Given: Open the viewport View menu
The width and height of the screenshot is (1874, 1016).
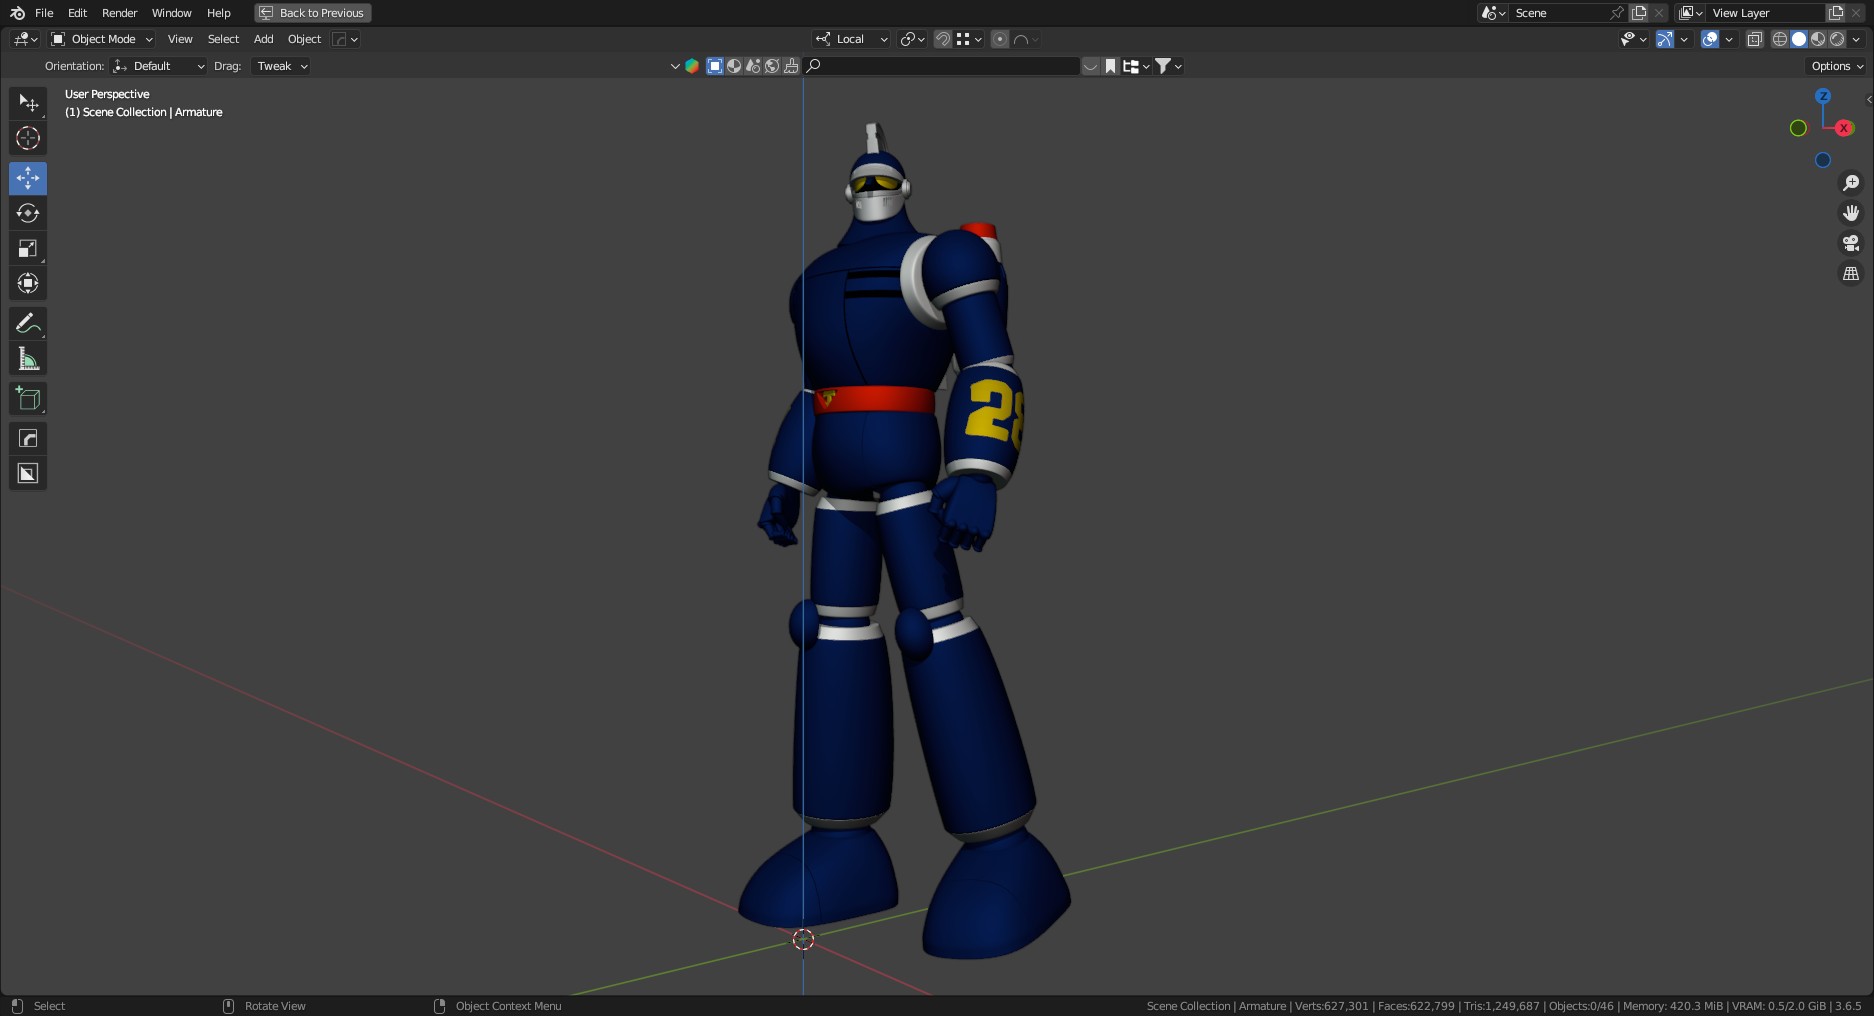Looking at the screenshot, I should 180,39.
